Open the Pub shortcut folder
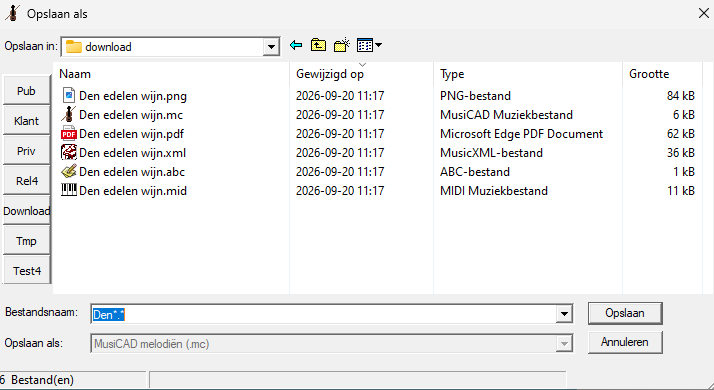The height and width of the screenshot is (390, 714). pos(26,91)
